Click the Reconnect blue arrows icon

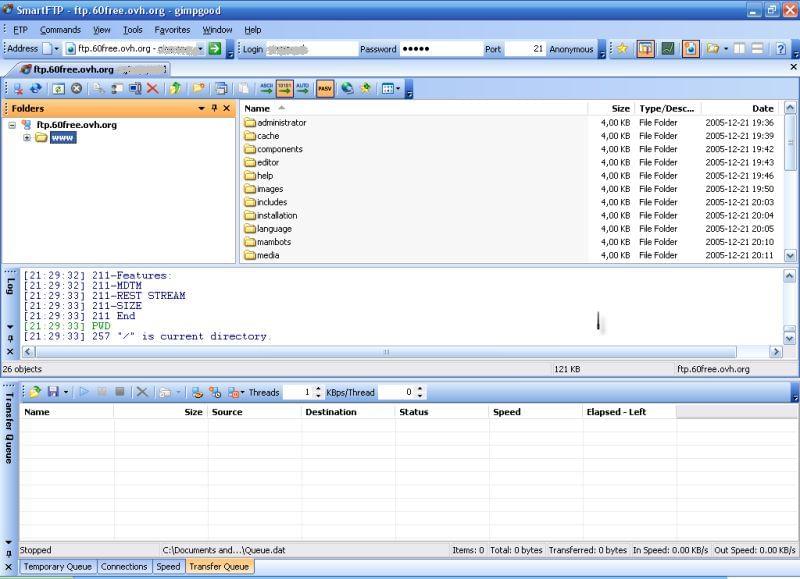pyautogui.click(x=36, y=89)
